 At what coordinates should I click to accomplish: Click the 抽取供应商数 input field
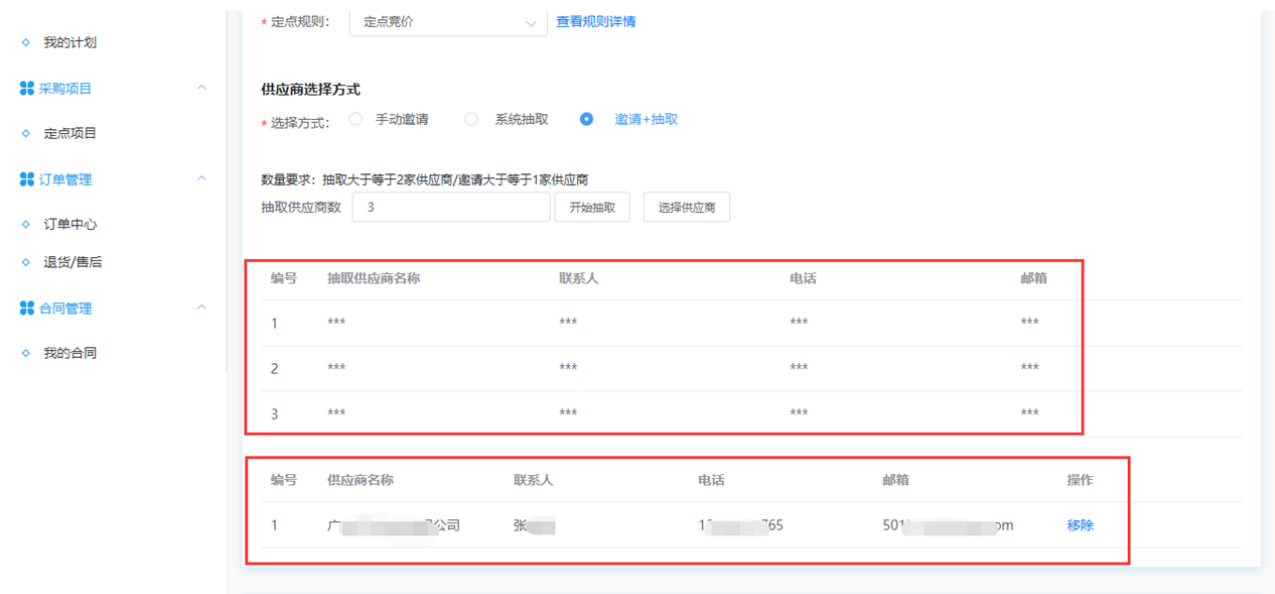451,208
